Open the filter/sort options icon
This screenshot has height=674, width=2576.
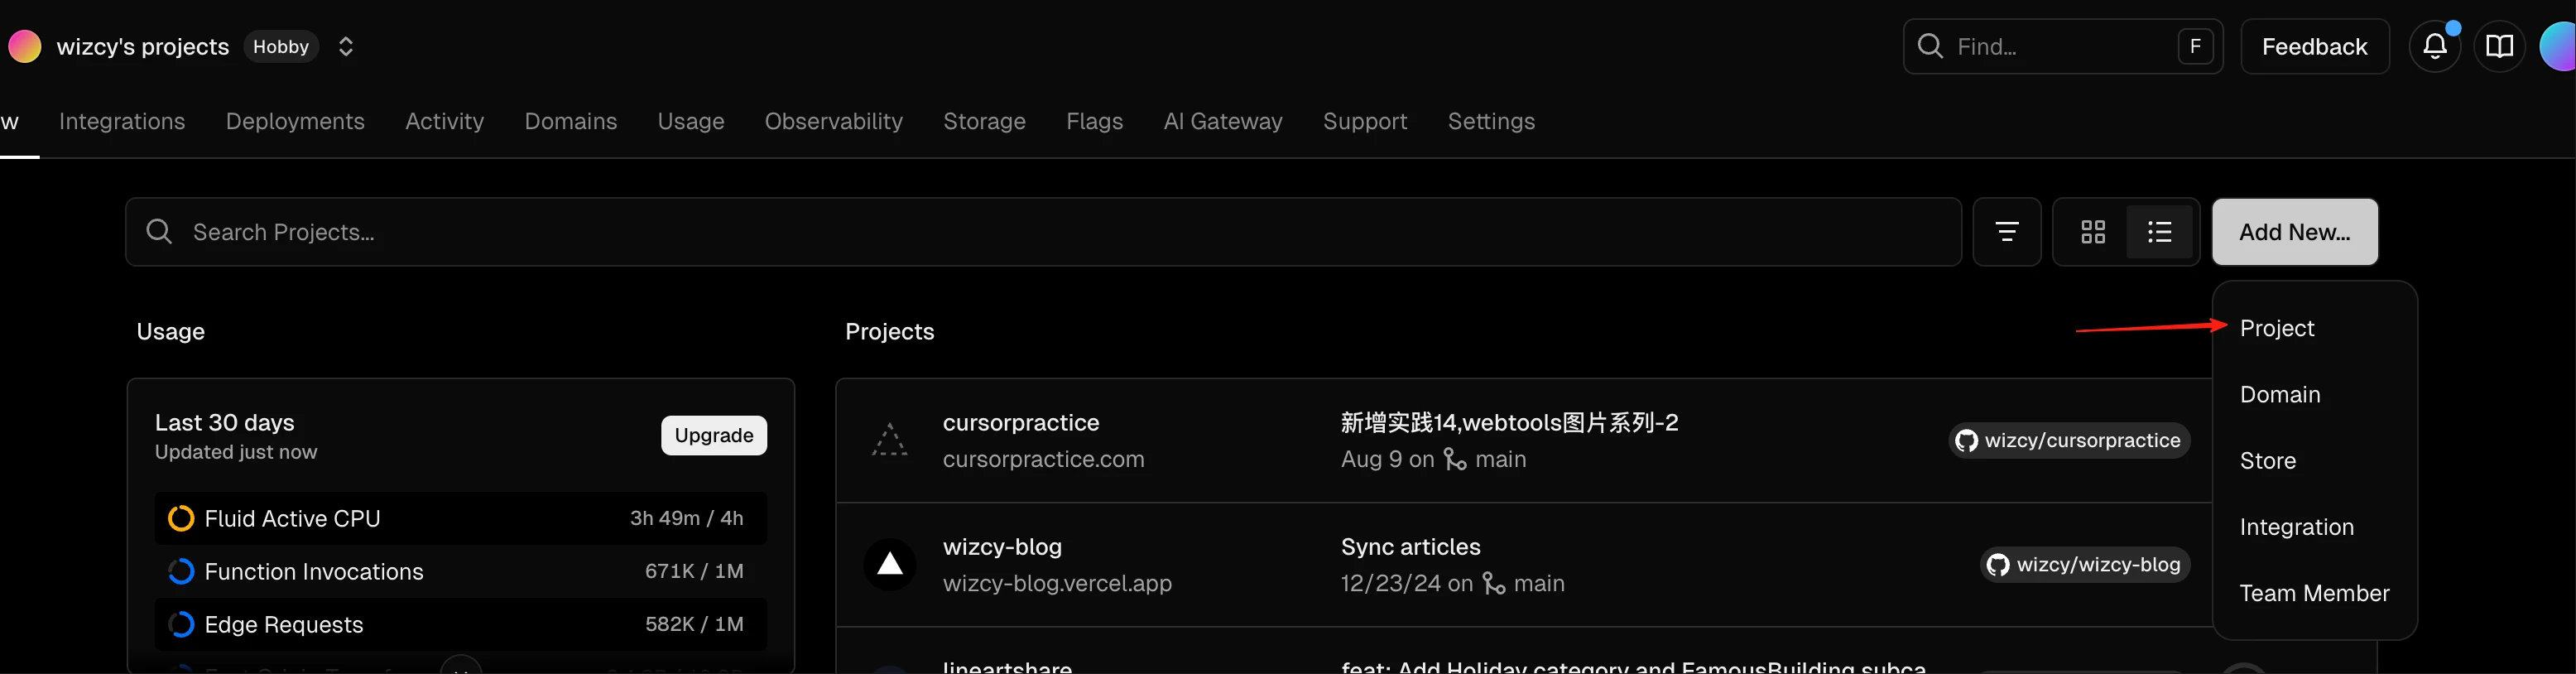[x=2006, y=232]
